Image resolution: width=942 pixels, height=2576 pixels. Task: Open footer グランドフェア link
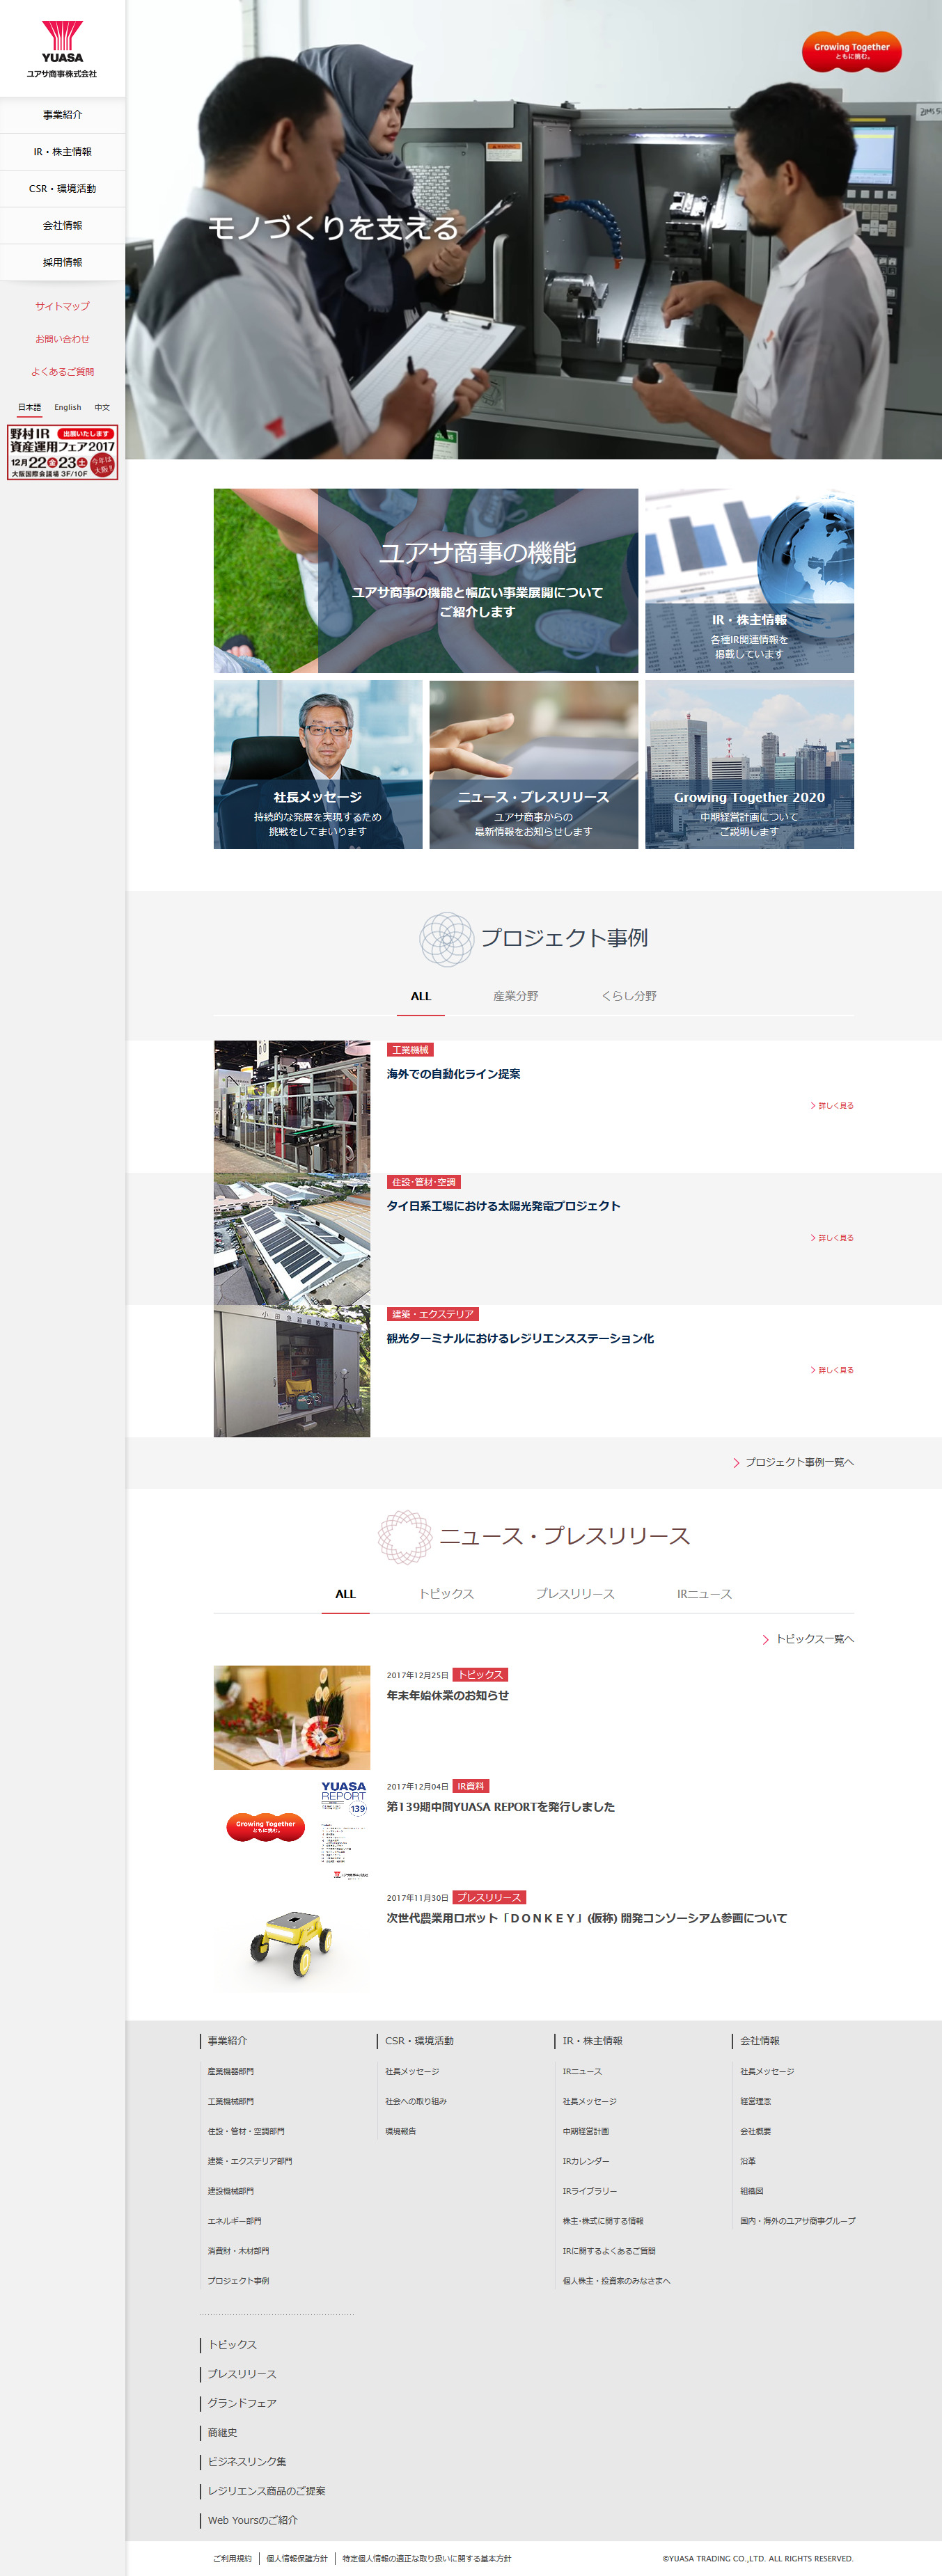coord(242,2403)
